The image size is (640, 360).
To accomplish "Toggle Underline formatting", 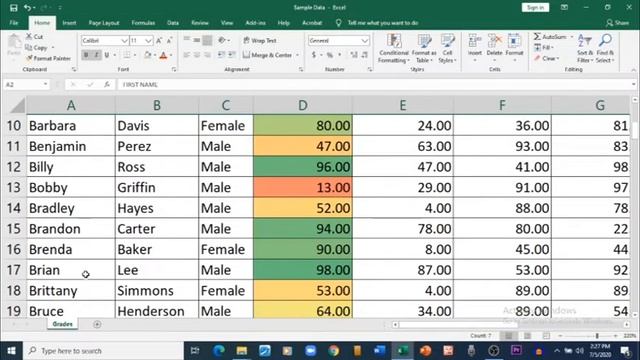I will (x=107, y=55).
